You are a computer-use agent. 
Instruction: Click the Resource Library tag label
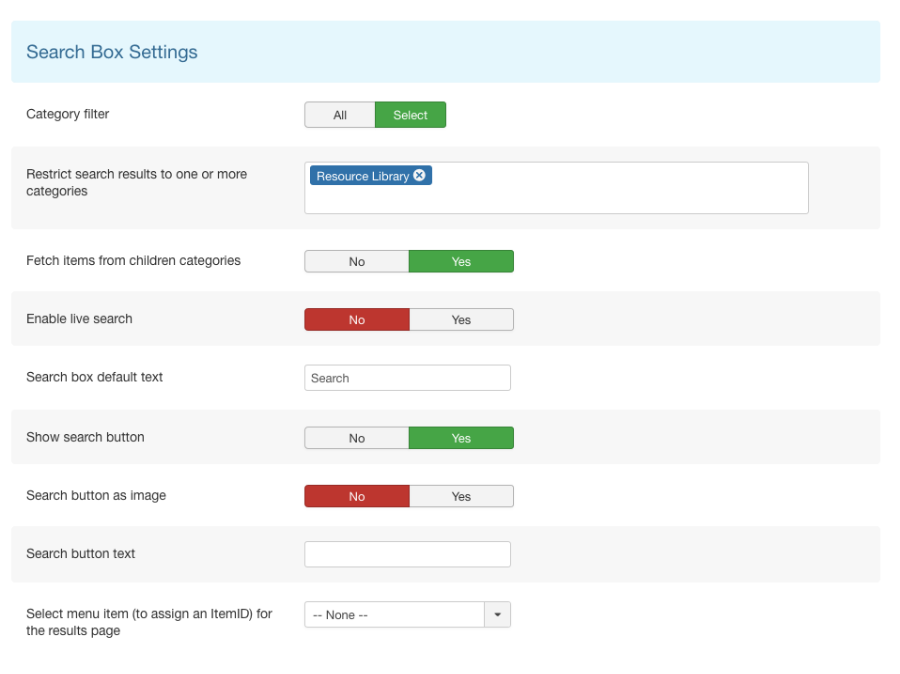(363, 176)
